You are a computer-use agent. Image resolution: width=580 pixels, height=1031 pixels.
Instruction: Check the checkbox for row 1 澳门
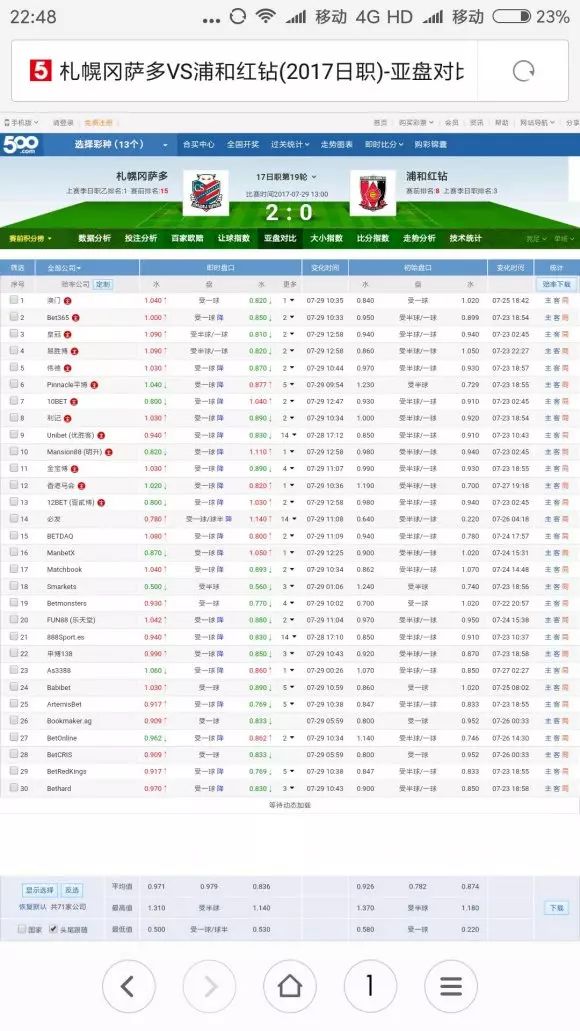13,300
